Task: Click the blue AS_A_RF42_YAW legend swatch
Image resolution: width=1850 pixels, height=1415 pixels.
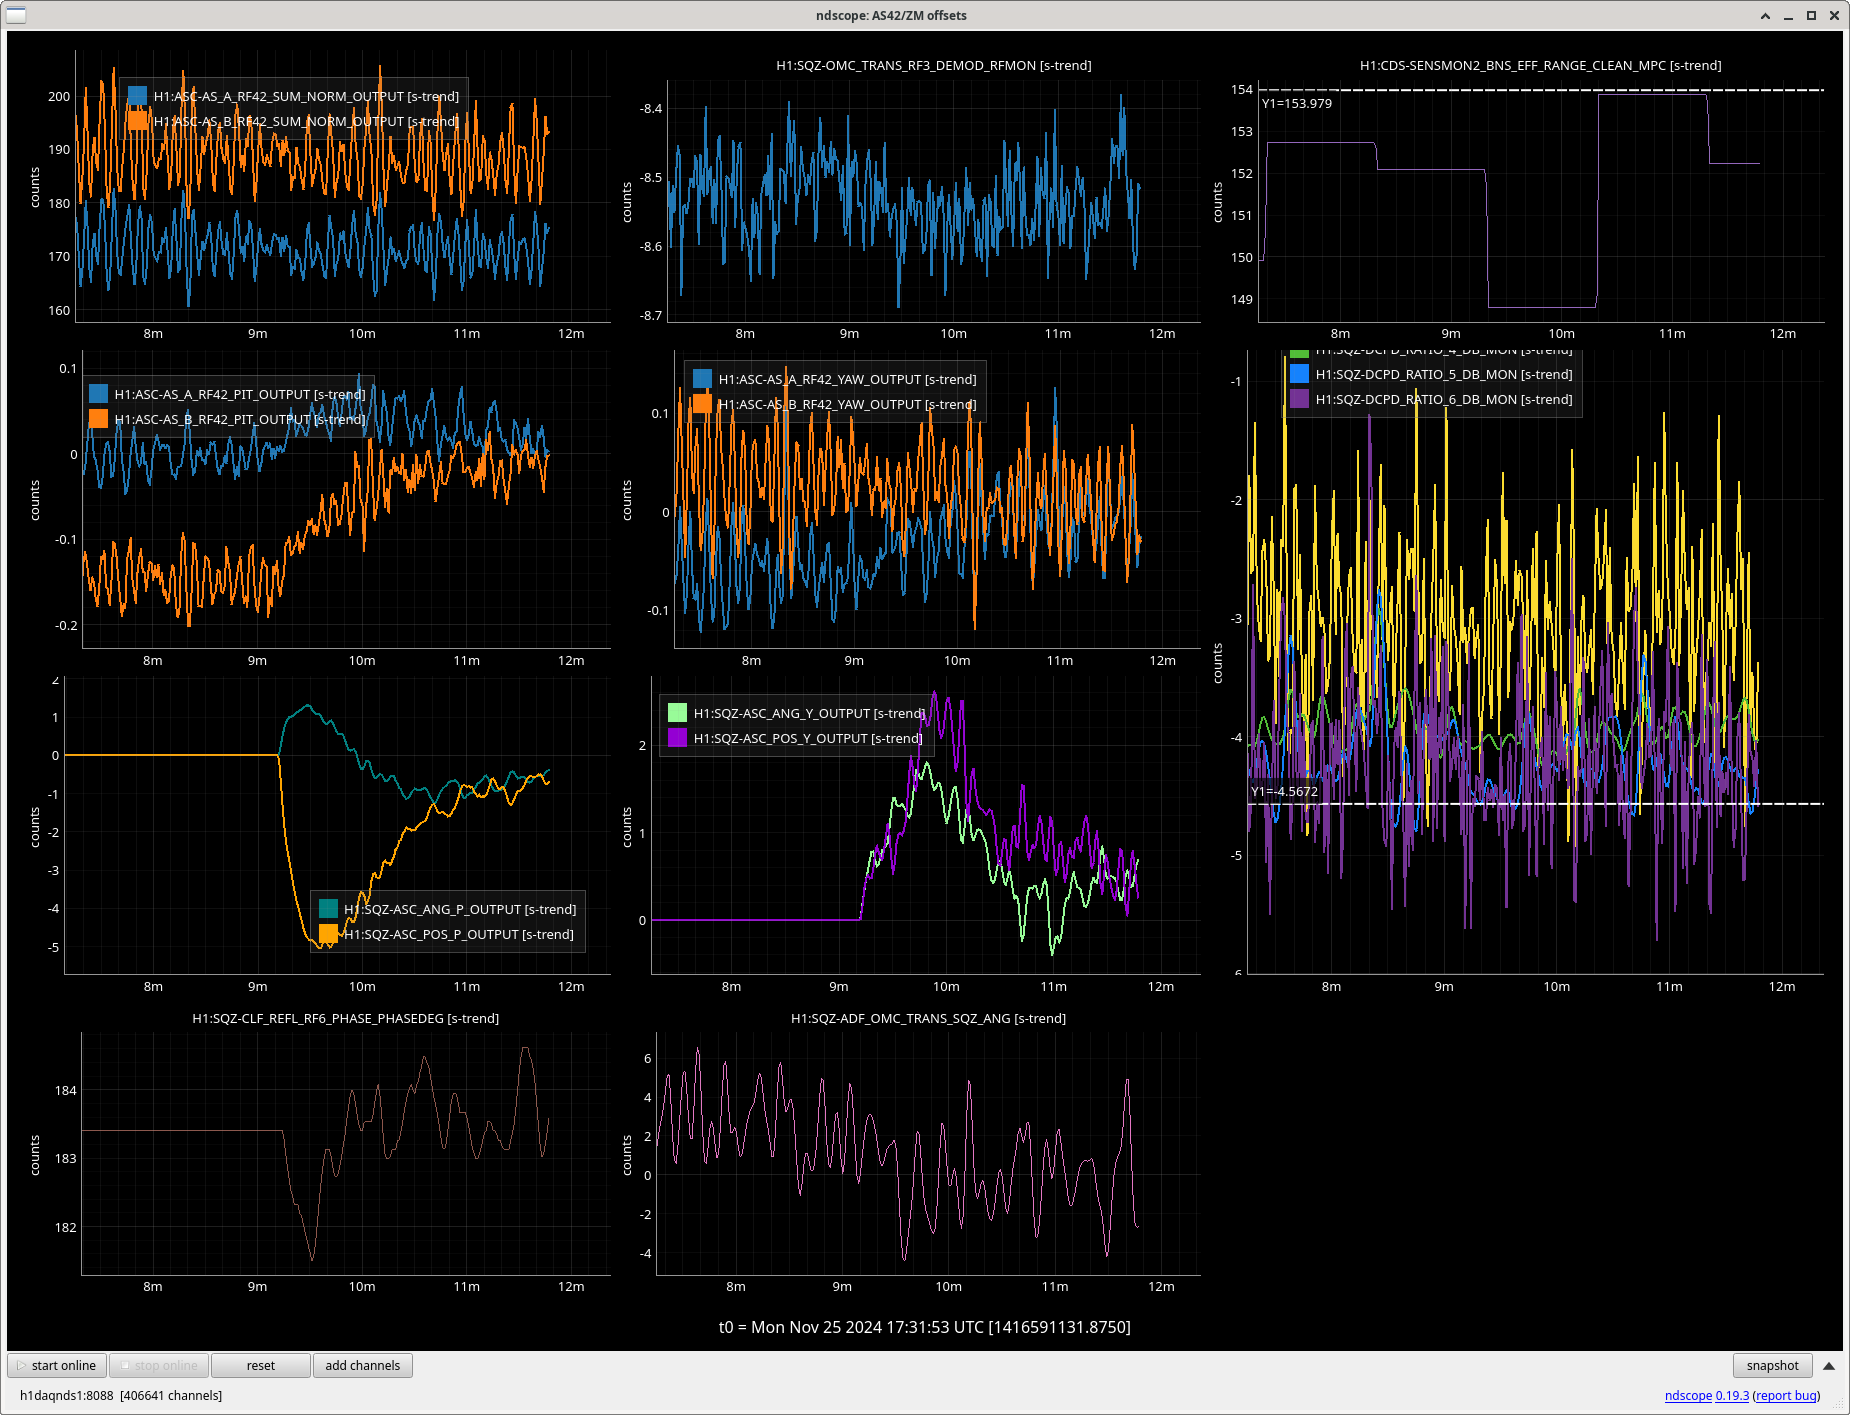Action: [702, 379]
